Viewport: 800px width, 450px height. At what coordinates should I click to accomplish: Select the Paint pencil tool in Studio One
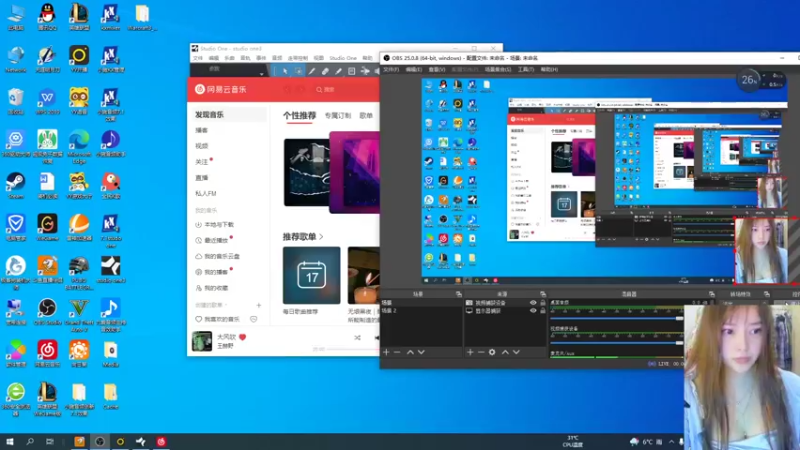pyautogui.click(x=338, y=71)
